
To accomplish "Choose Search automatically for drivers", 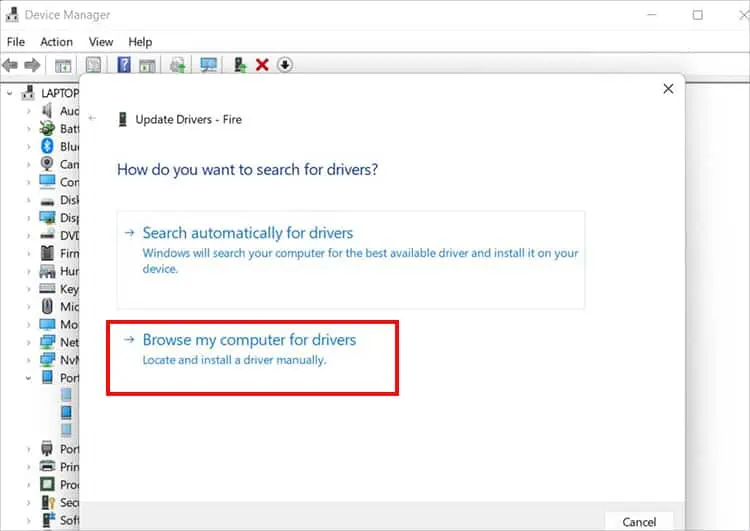I will pyautogui.click(x=351, y=260).
